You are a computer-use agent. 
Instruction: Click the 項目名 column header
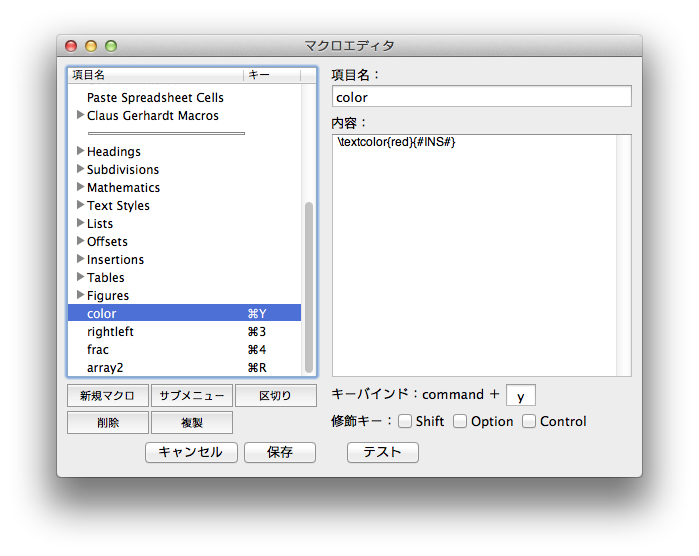coord(156,75)
